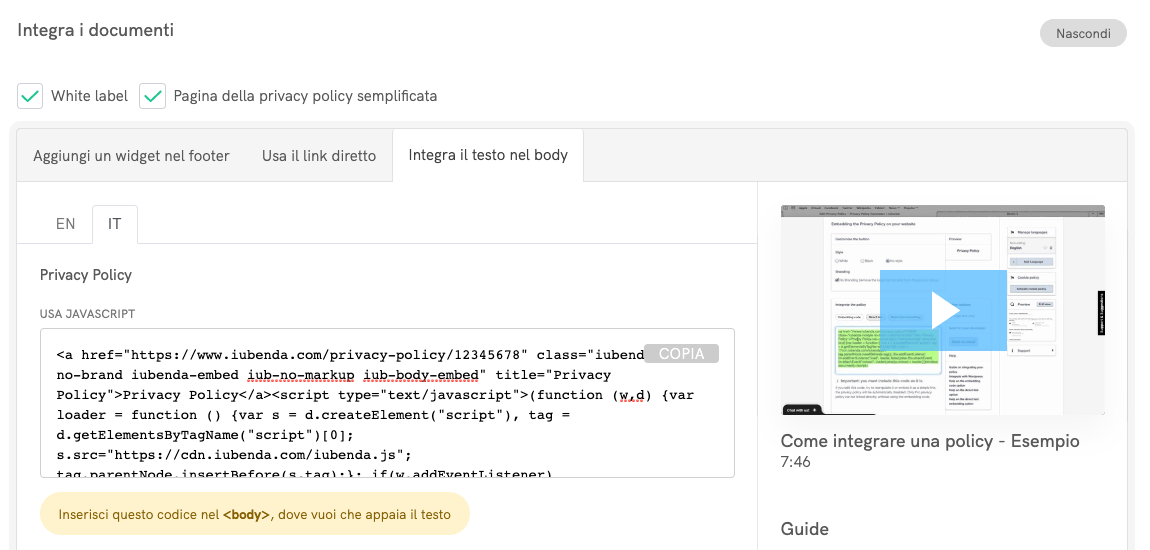The image size is (1150, 550).
Task: Open the Usa il link diretto tab
Action: [x=319, y=156]
